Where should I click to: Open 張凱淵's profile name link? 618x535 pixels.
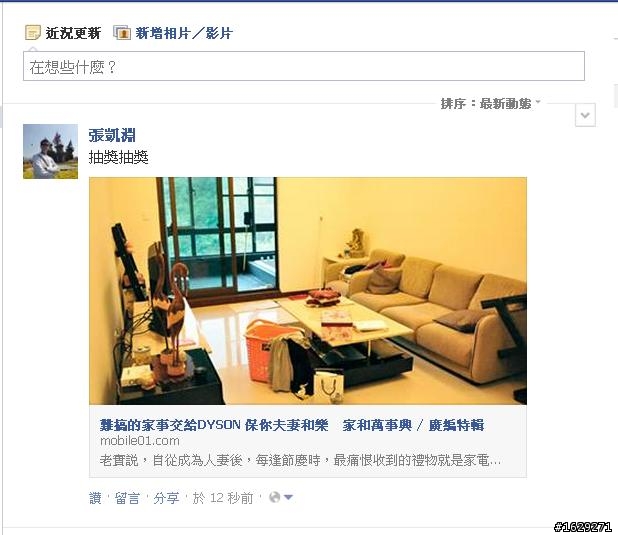coord(112,135)
